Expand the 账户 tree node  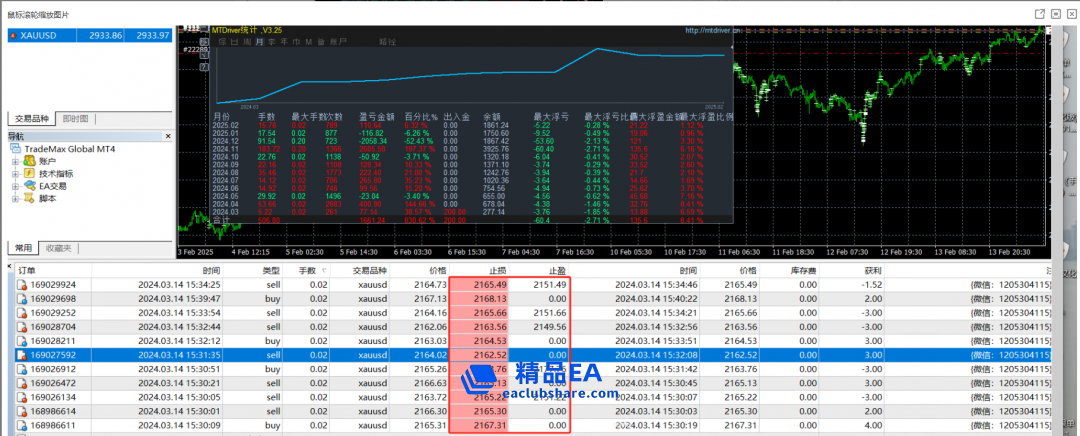tap(15, 161)
